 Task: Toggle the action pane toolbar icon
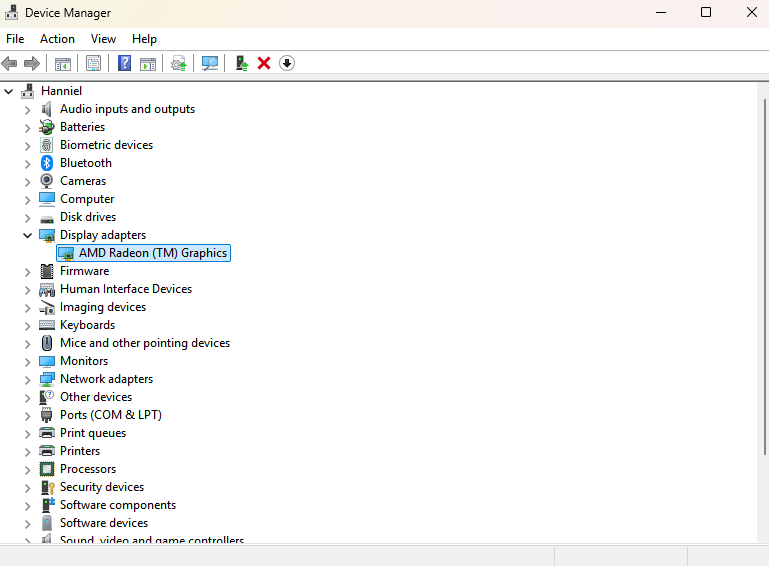click(x=148, y=63)
